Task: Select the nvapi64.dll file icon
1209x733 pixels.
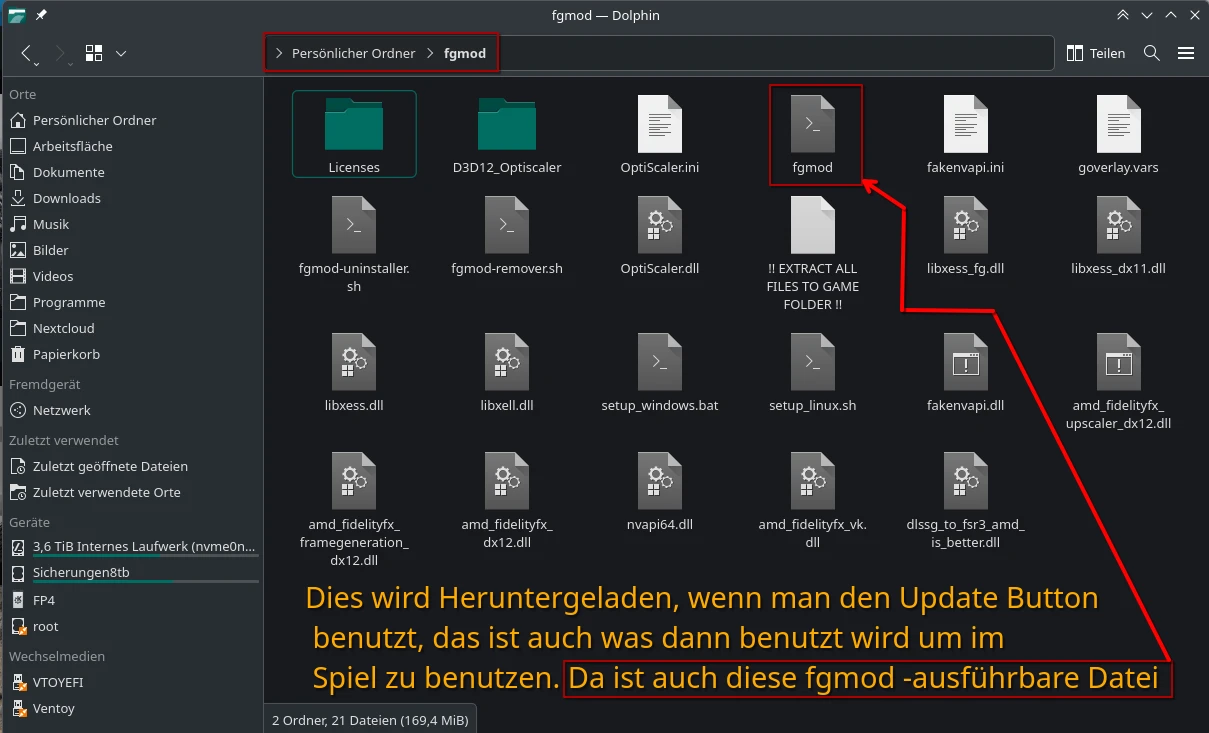Action: coord(659,481)
